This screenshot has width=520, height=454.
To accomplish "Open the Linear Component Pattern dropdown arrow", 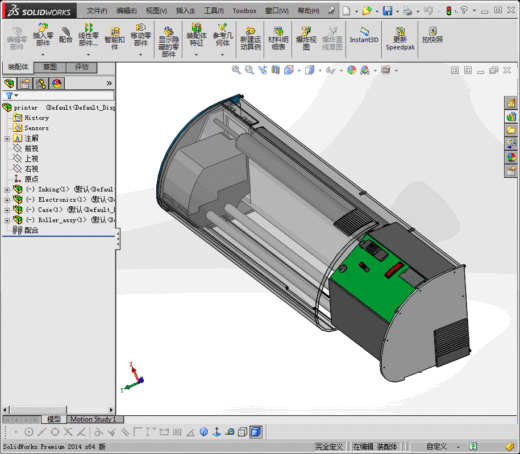I will coord(88,54).
